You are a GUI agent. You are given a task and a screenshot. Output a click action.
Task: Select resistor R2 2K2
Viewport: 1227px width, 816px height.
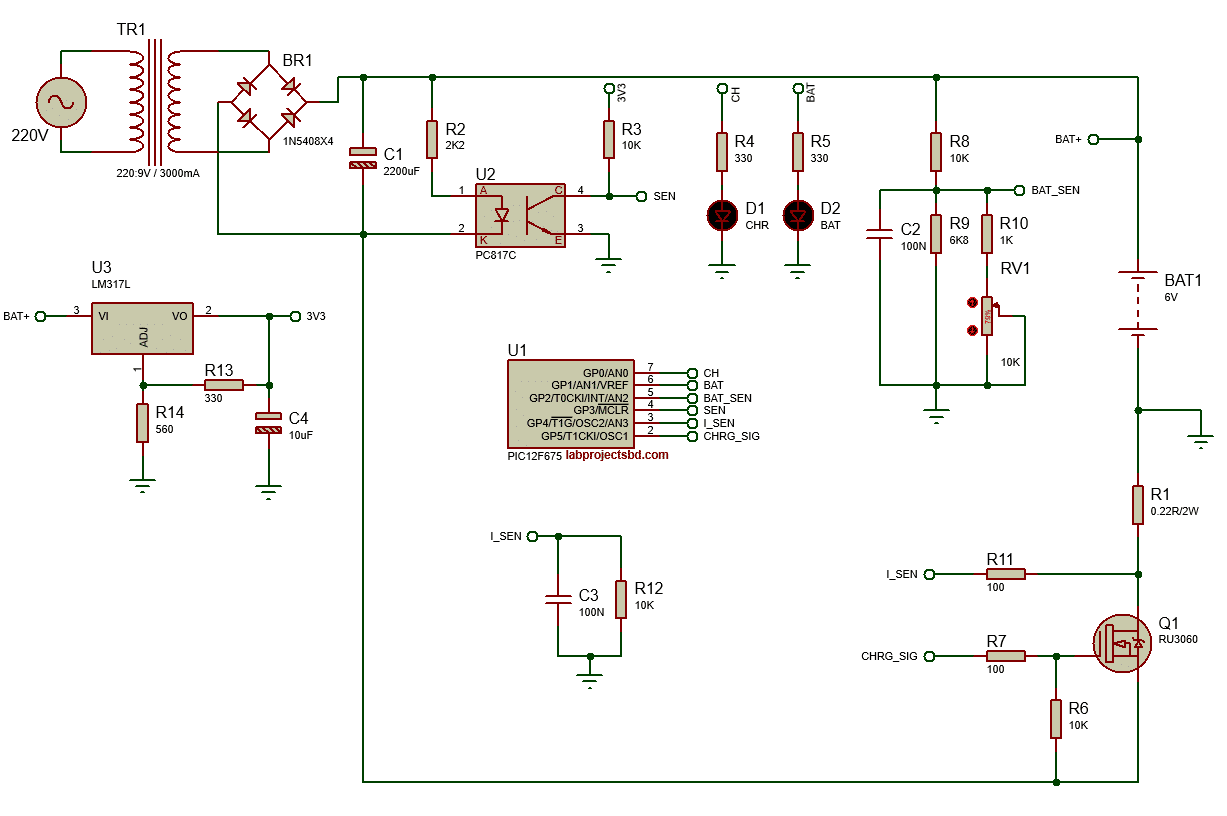[x=432, y=139]
